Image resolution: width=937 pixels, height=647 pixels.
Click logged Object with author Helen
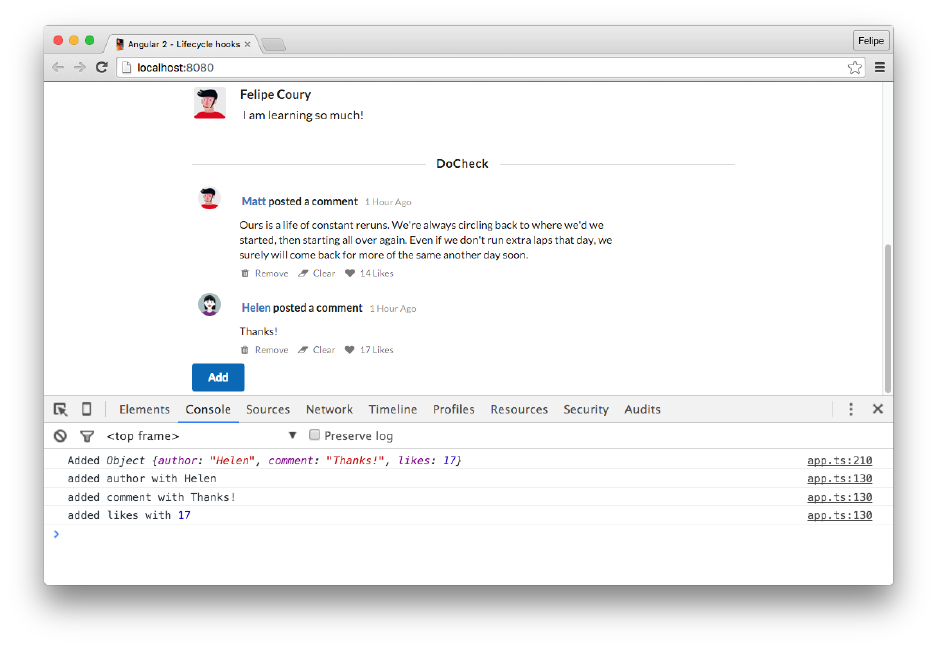[x=284, y=460]
